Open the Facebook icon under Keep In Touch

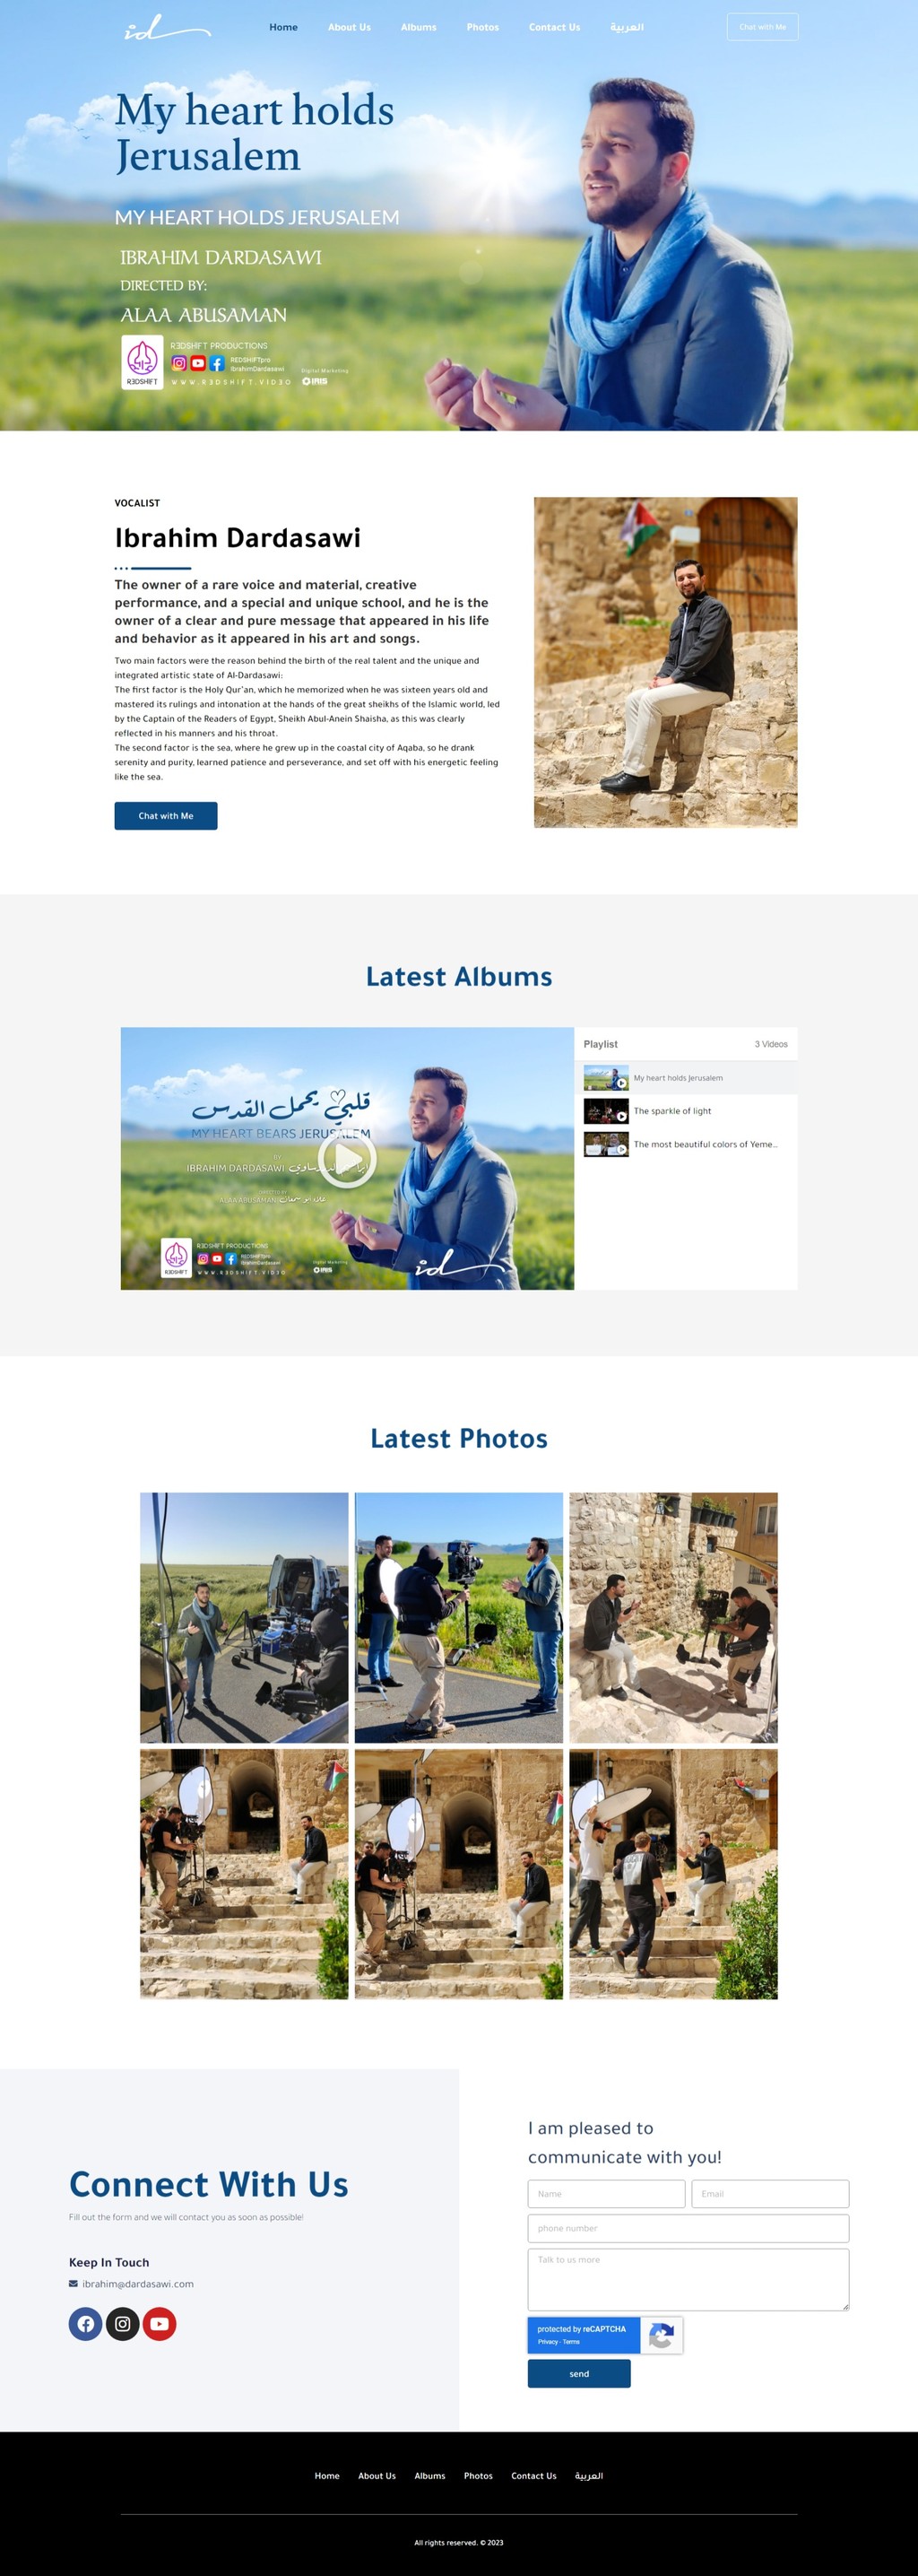tap(86, 2323)
